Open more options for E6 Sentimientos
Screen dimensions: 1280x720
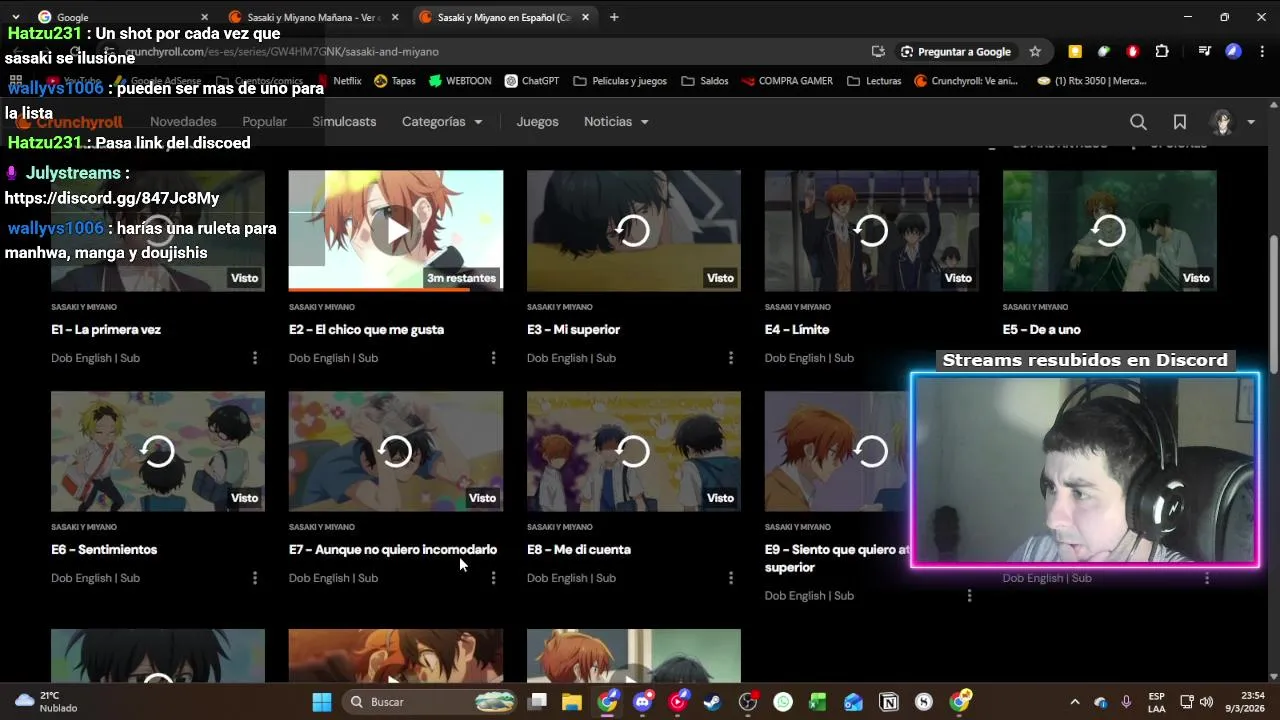click(x=255, y=578)
